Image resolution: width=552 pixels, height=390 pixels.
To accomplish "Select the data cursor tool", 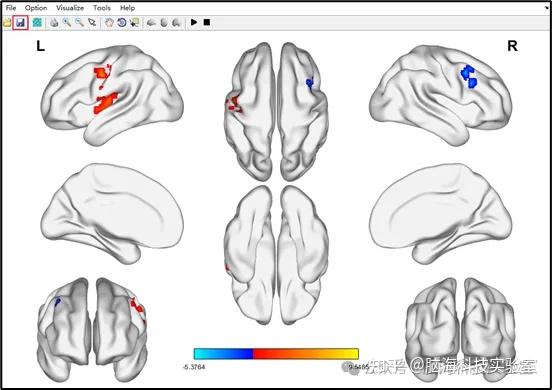I will 134,23.
